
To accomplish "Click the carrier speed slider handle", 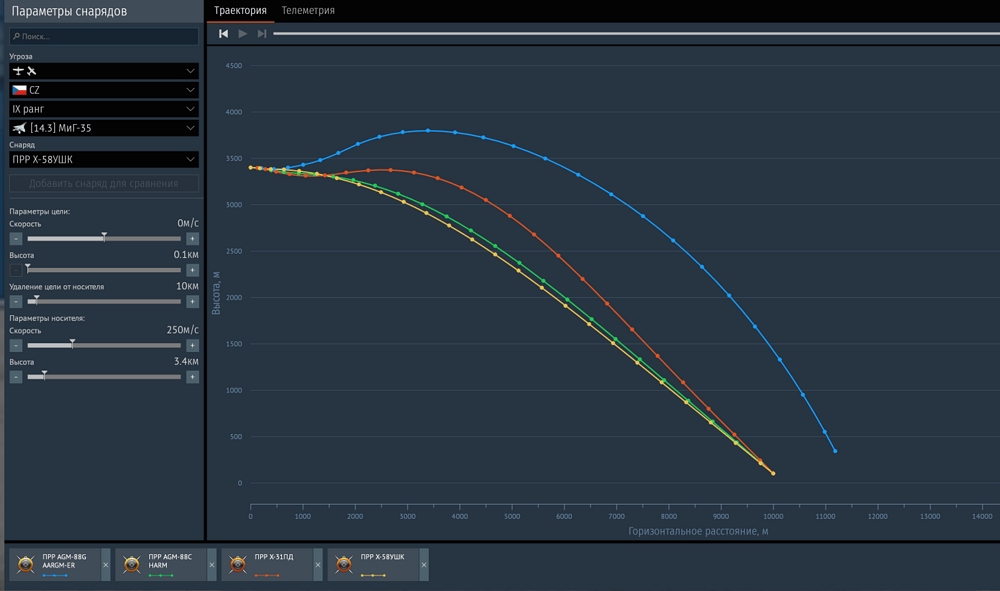I will coord(72,344).
